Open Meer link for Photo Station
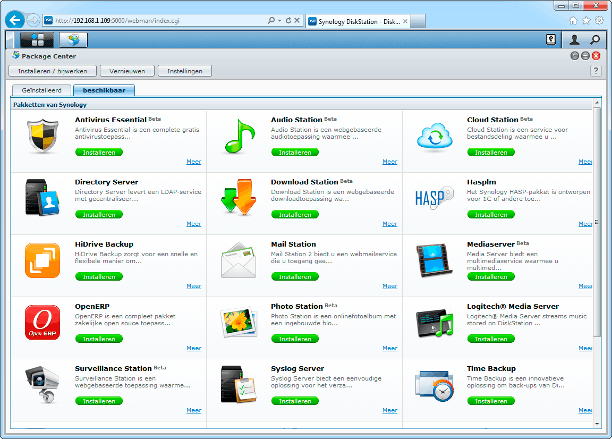This screenshot has width=612, height=439. tap(390, 348)
